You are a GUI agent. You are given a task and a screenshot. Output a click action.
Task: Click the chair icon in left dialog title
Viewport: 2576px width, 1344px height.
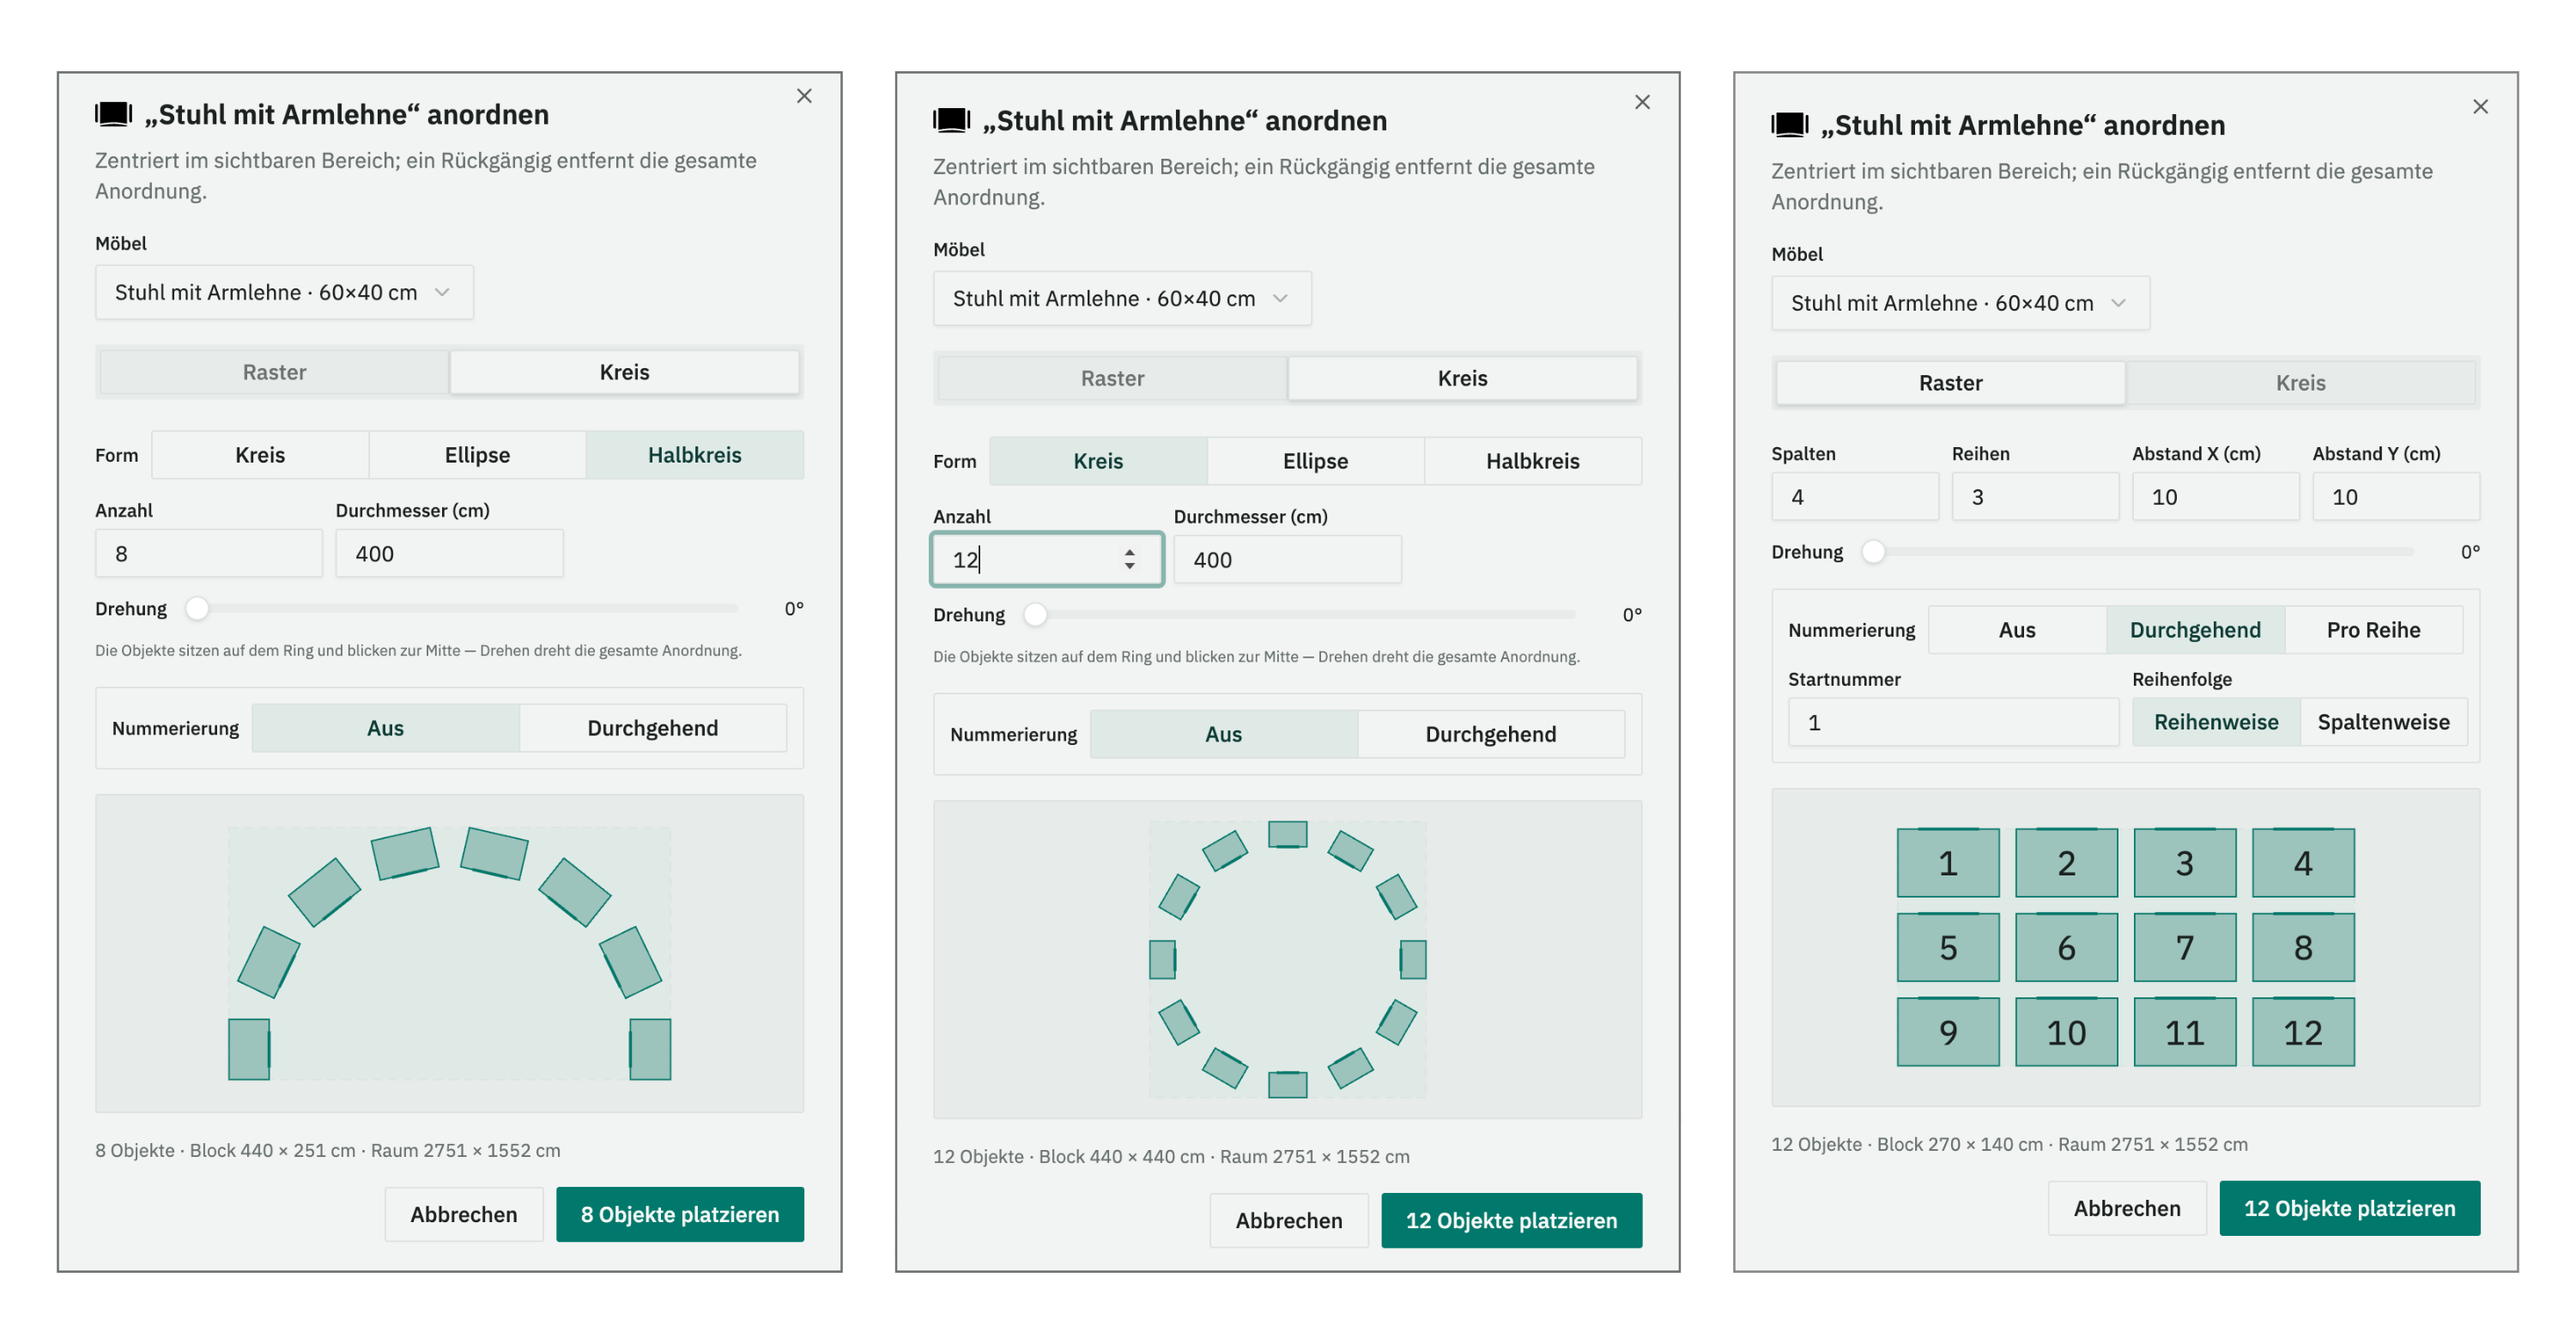click(x=114, y=114)
